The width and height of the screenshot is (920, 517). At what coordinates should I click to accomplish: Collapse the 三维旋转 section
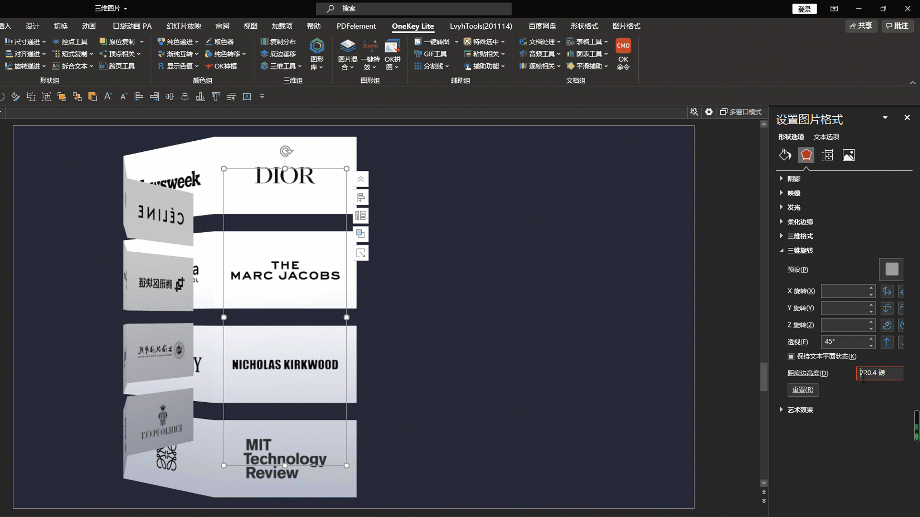(796, 251)
